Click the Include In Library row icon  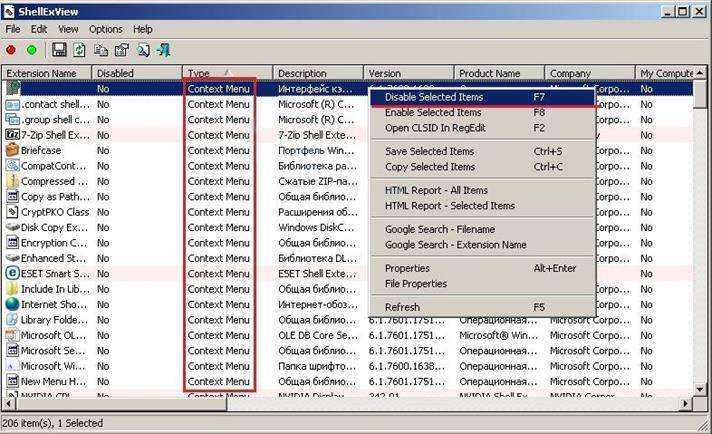13,289
